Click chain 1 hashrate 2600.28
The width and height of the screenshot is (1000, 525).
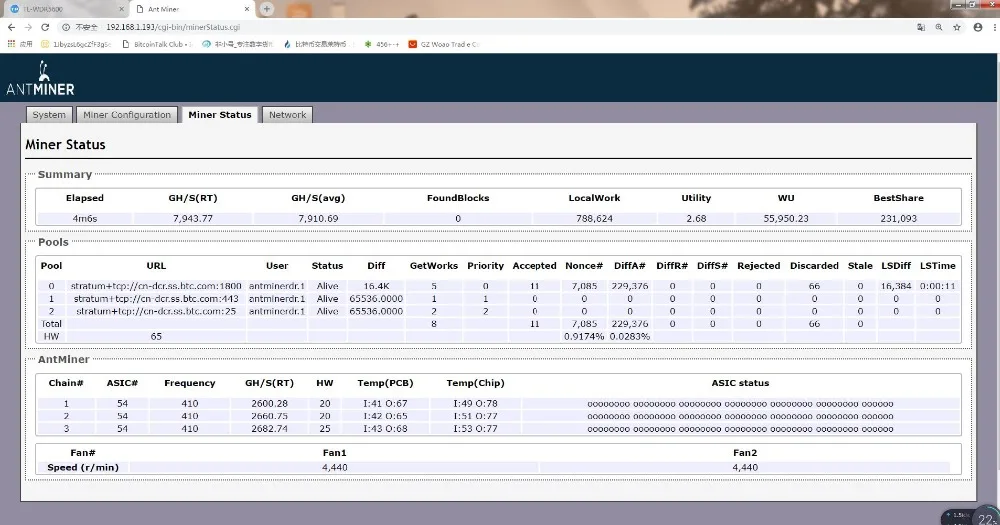coord(269,403)
